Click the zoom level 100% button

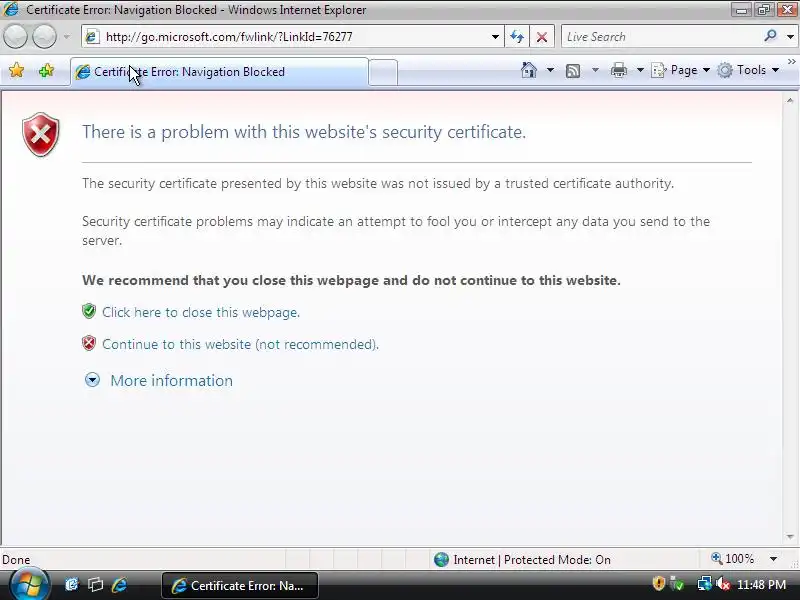click(x=733, y=559)
